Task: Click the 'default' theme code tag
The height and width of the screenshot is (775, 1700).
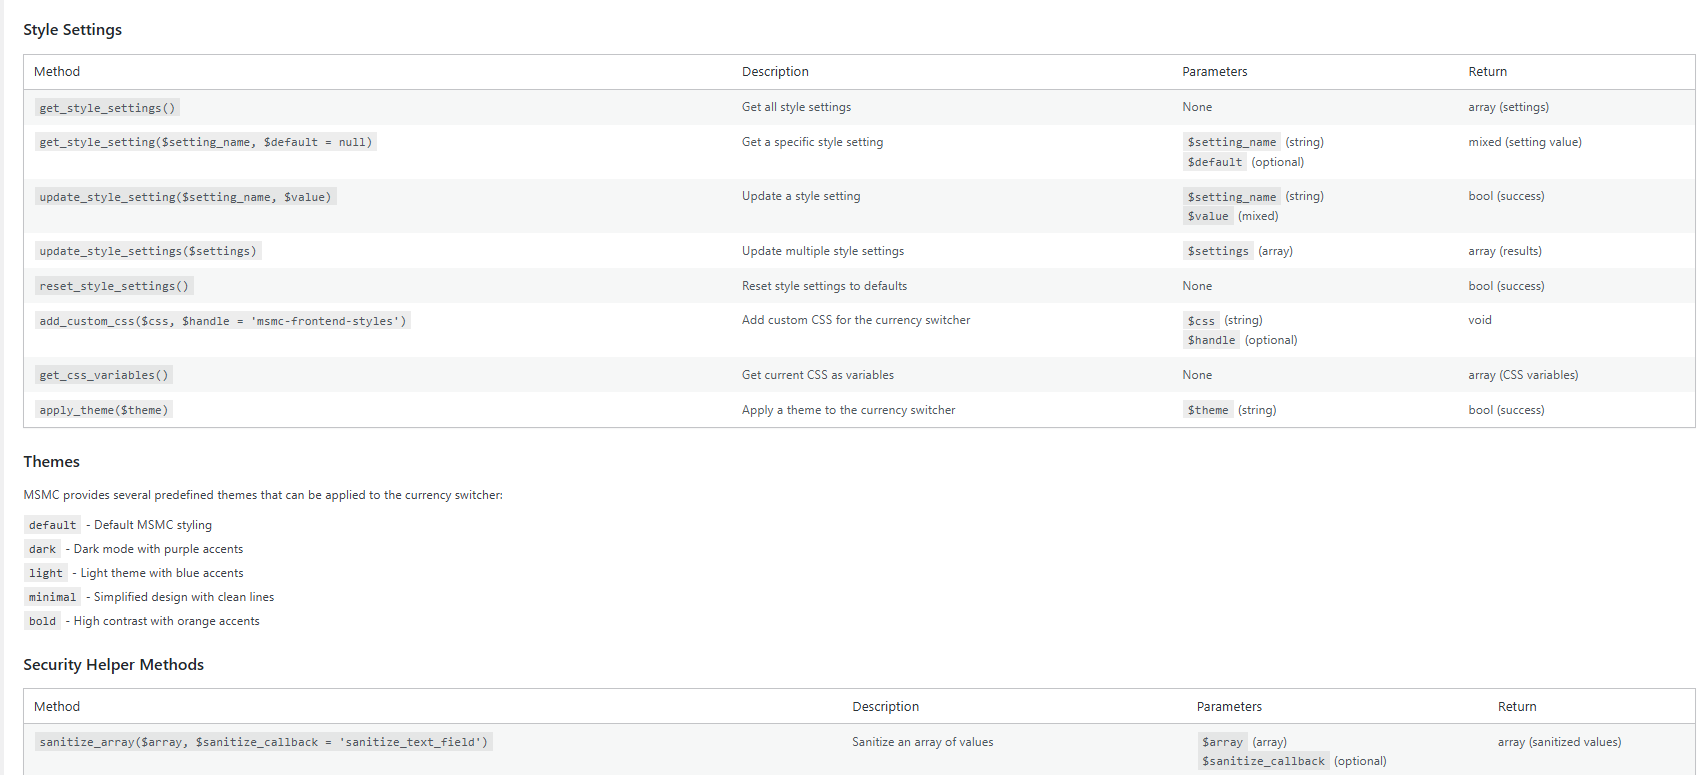Action: [x=52, y=525]
